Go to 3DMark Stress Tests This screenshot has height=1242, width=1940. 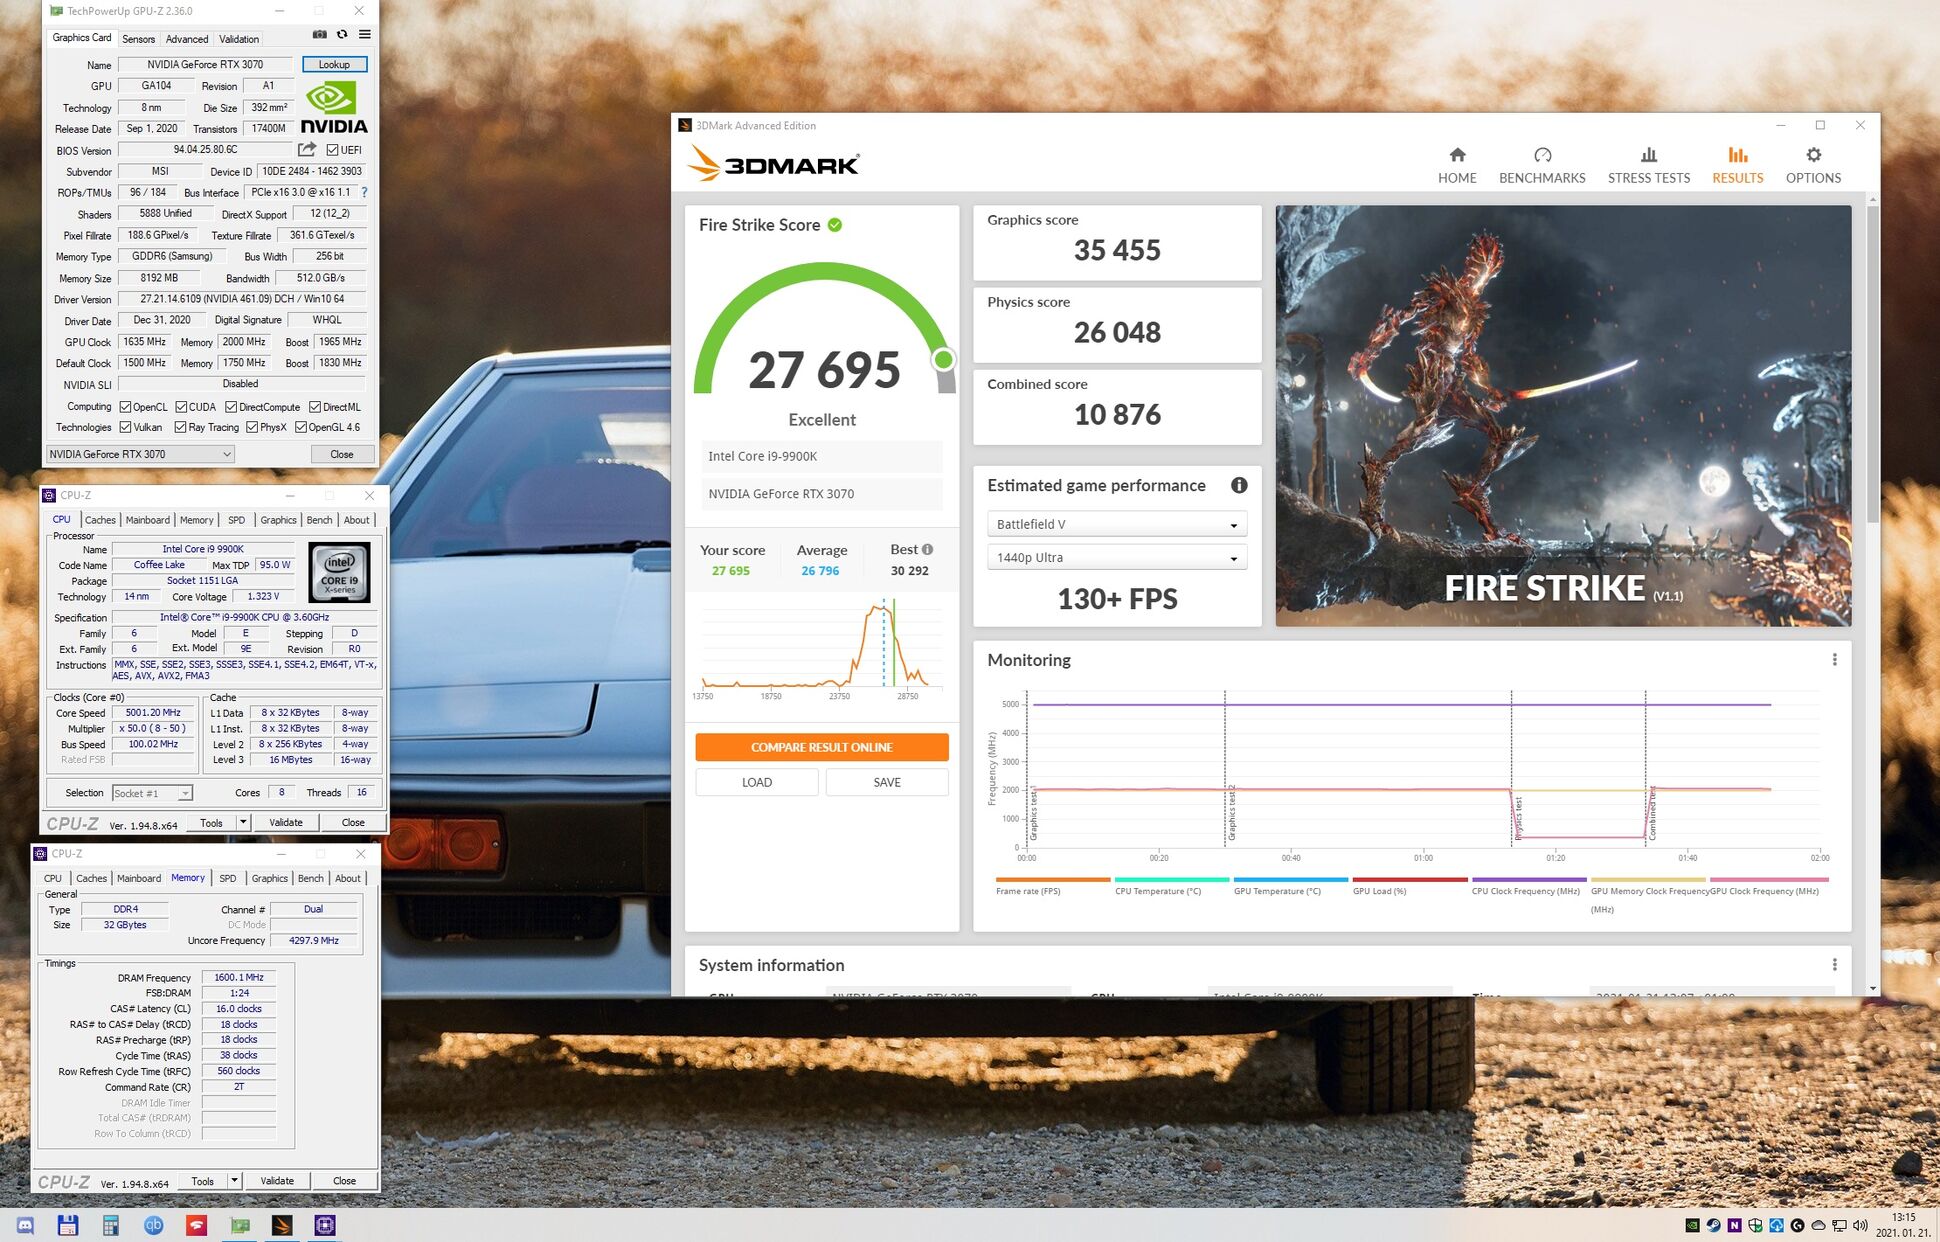tap(1648, 165)
